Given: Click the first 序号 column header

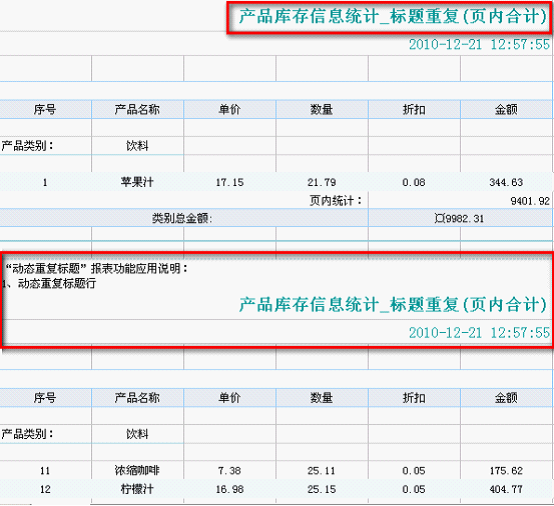Looking at the screenshot, I should (45, 110).
